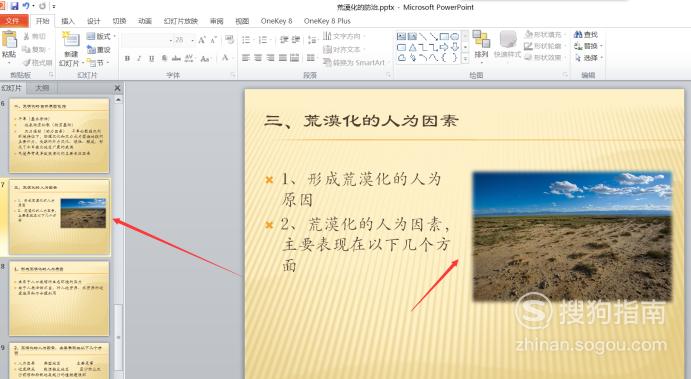Click the 文字方向 (Text Direction) button
This screenshot has height=379, width=691.
(343, 36)
